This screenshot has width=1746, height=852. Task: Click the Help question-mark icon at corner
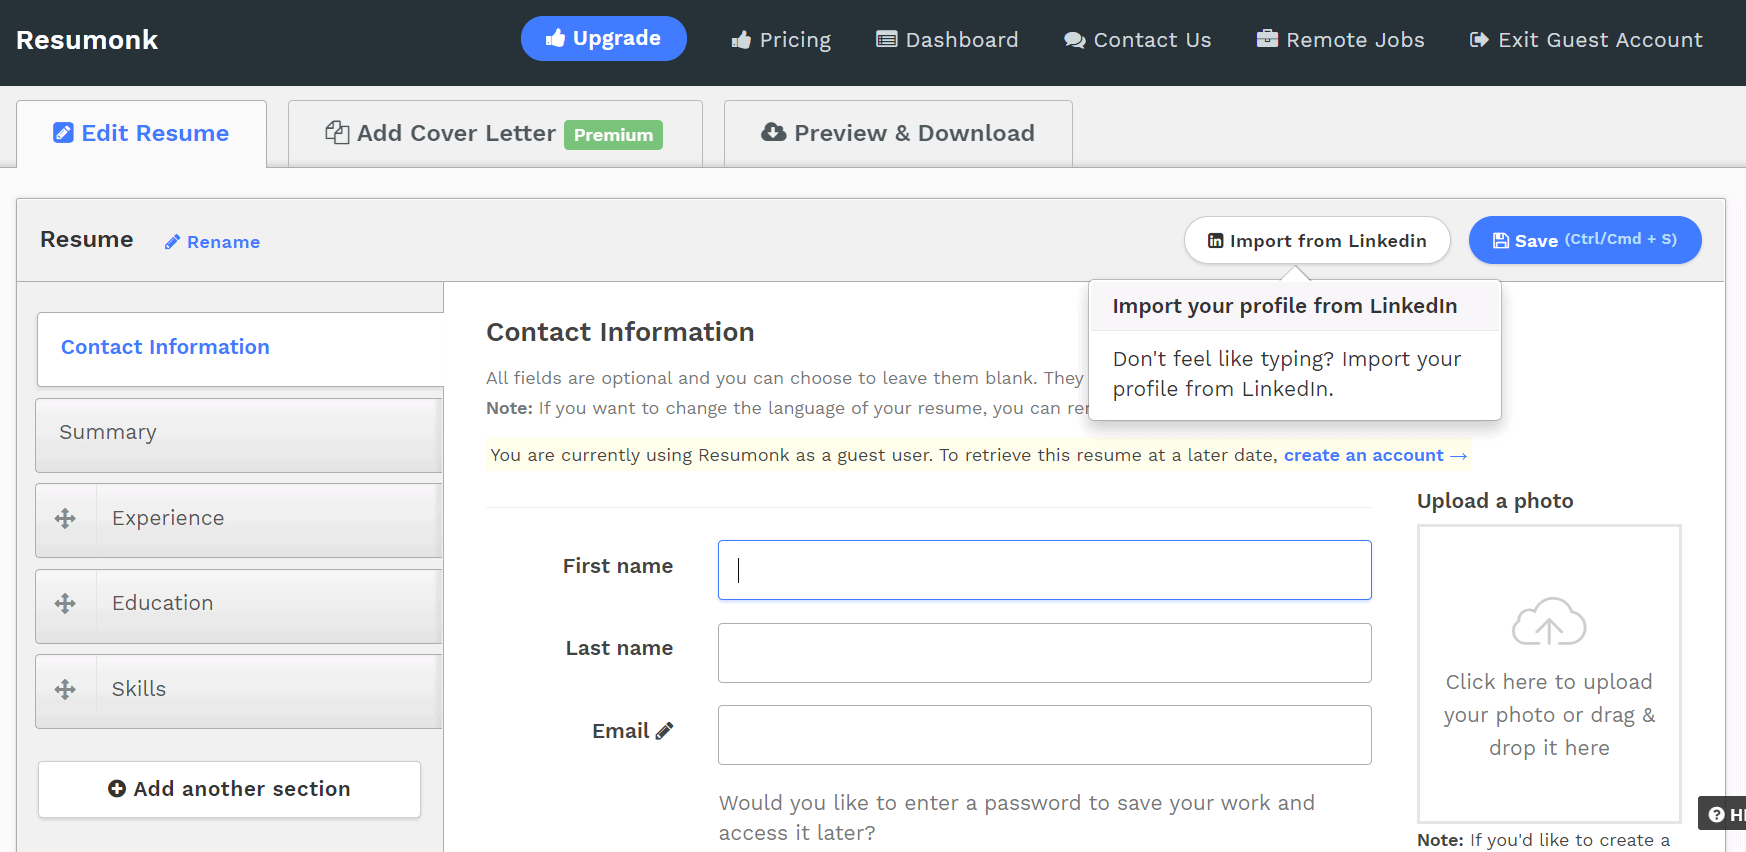point(1717,814)
